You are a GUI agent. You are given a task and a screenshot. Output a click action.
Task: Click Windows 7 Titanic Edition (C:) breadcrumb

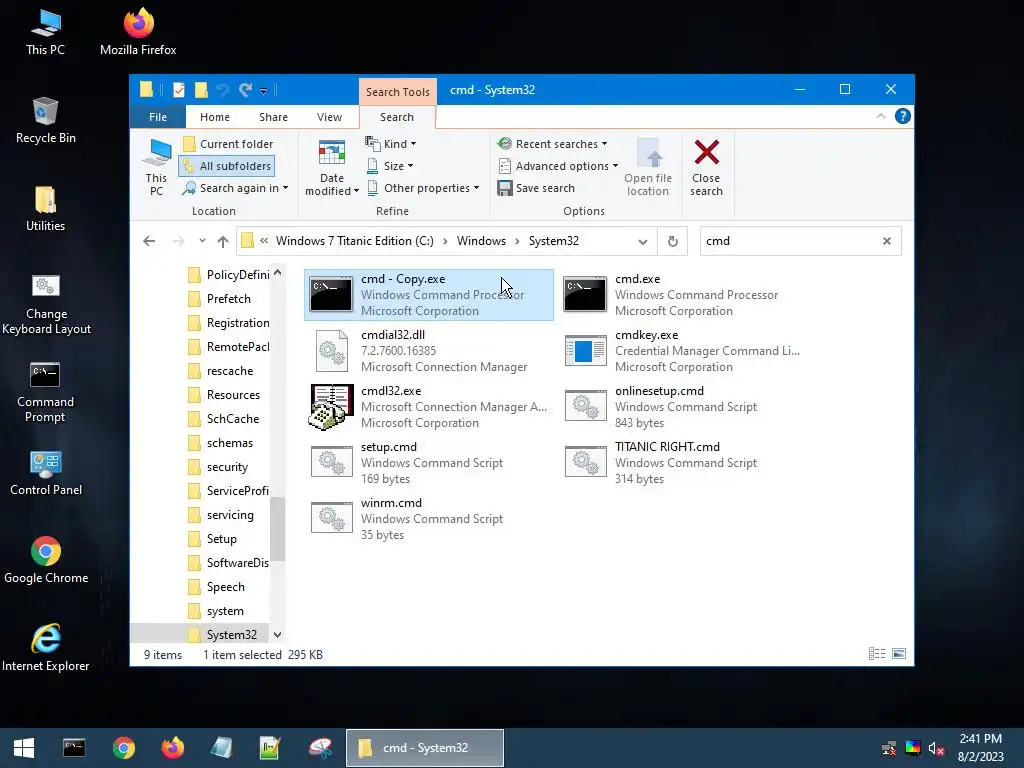(x=355, y=241)
